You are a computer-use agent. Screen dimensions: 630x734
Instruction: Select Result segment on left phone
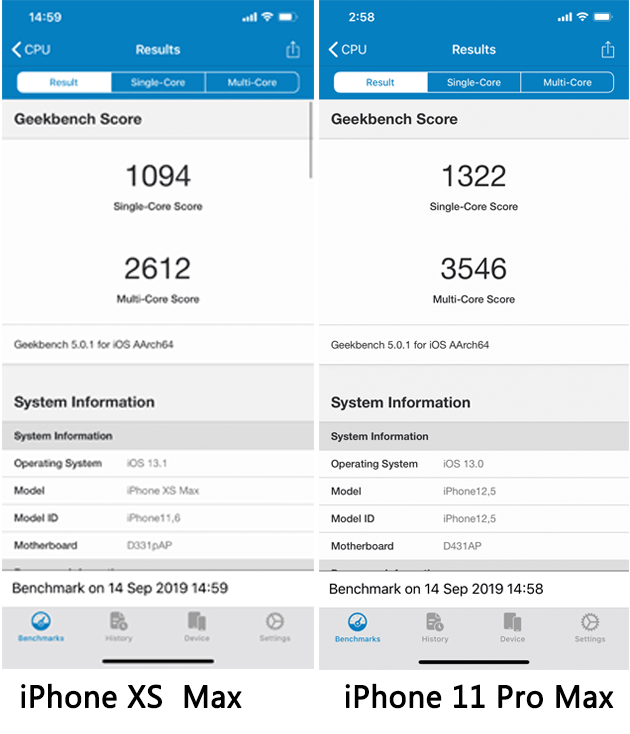point(64,82)
